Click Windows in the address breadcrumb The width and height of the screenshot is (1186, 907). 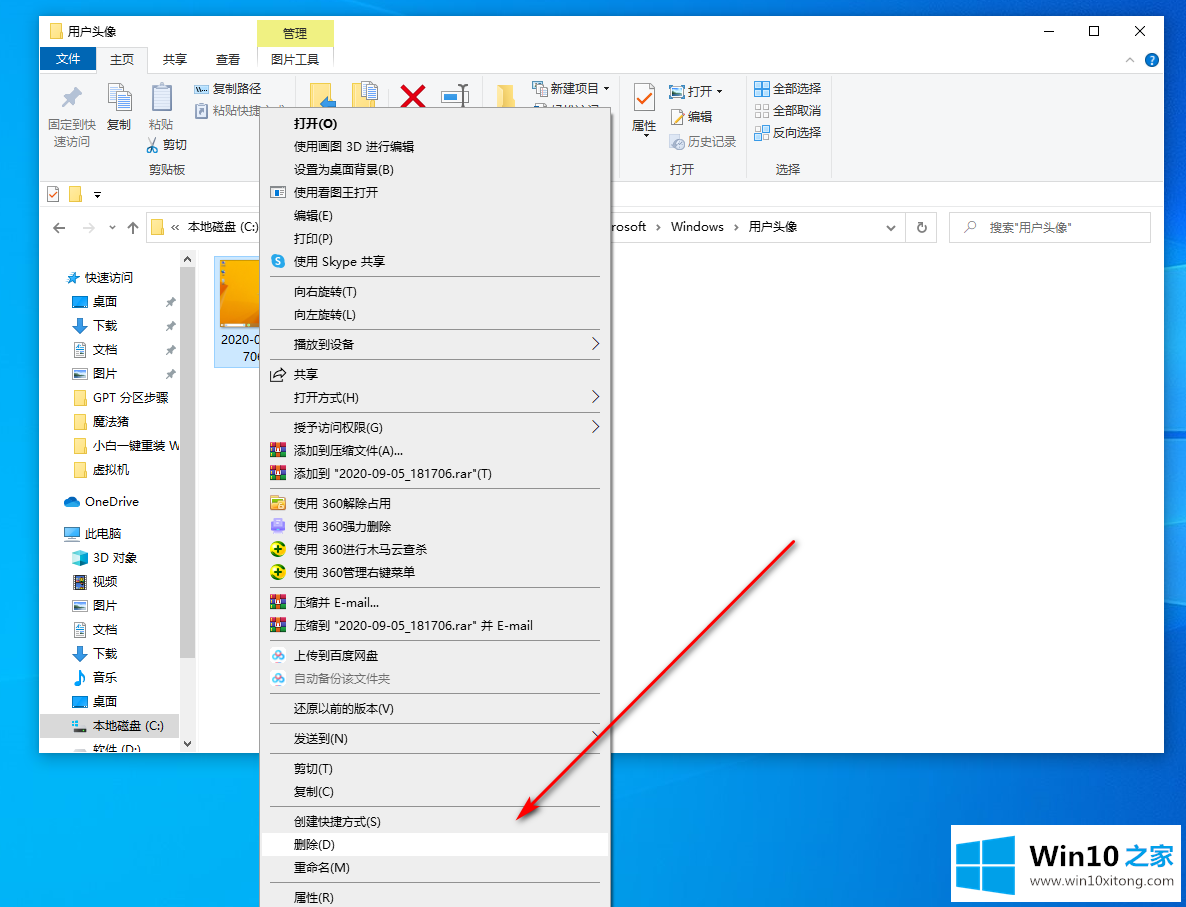tap(697, 227)
